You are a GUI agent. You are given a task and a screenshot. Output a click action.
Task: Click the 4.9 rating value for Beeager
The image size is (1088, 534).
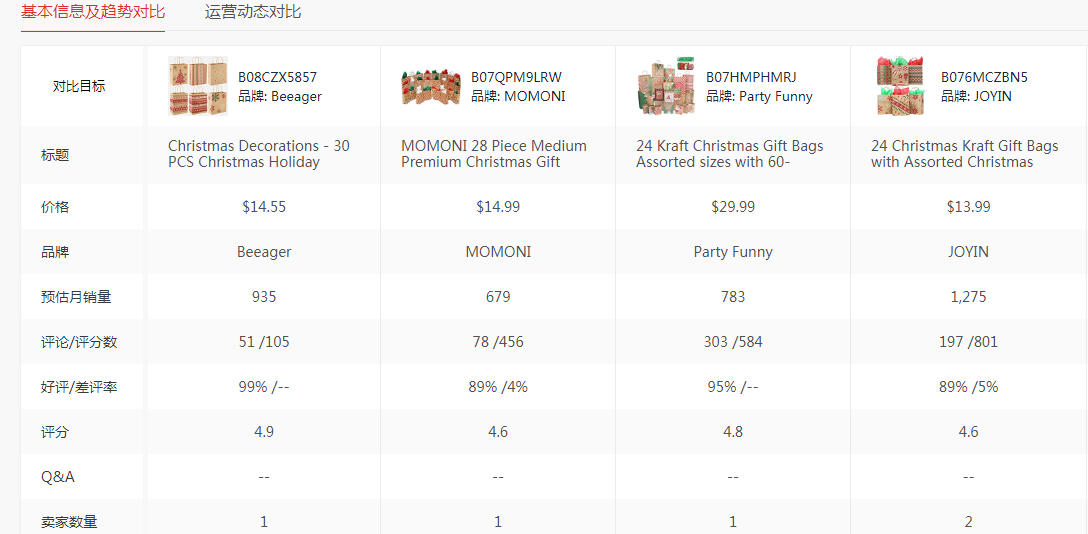point(264,432)
